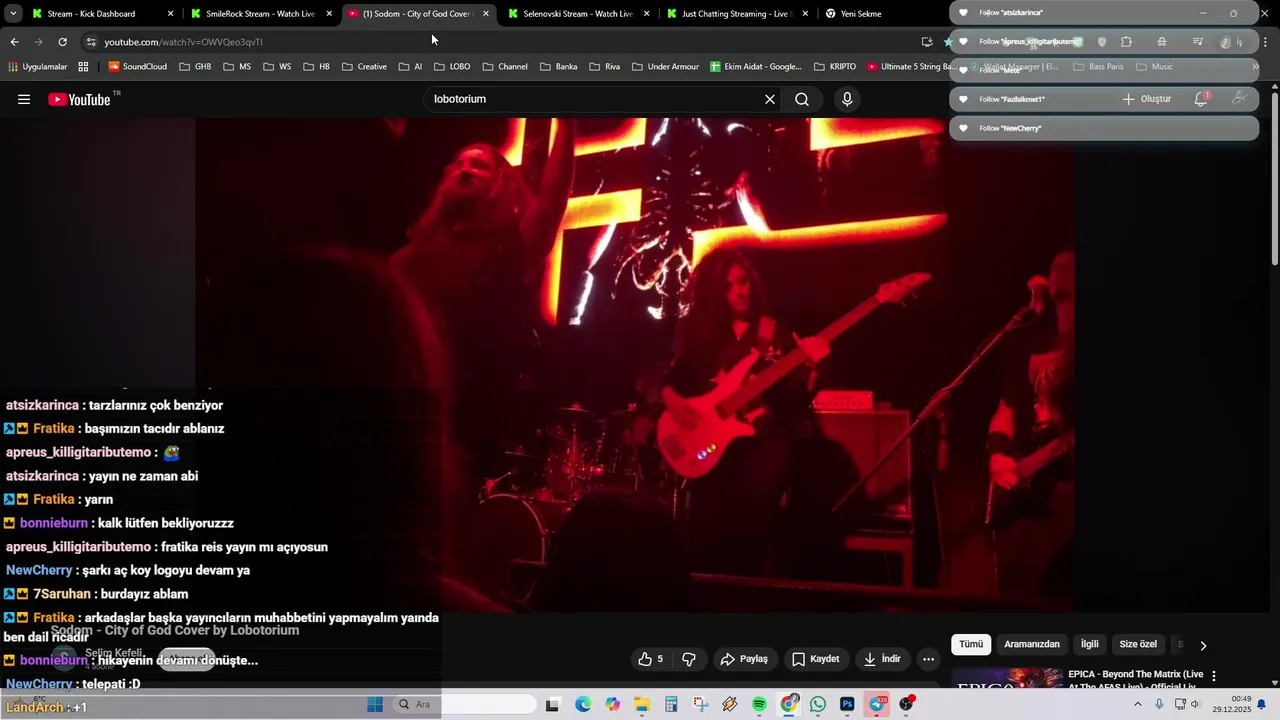Image resolution: width=1280 pixels, height=720 pixels.
Task: Open the Creative bookmarks folder
Action: pyautogui.click(x=364, y=67)
